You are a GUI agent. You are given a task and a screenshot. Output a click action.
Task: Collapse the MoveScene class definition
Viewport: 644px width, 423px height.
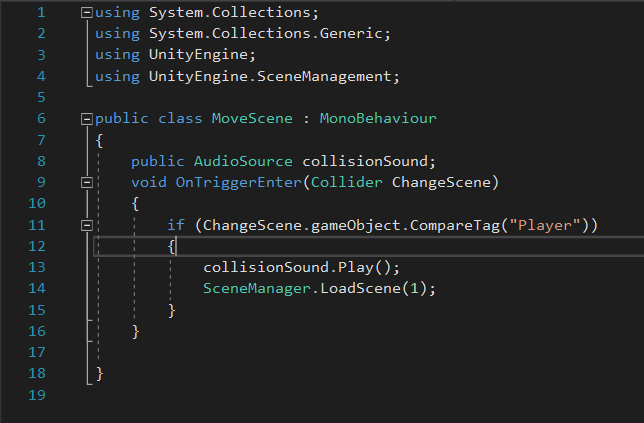[x=87, y=119]
